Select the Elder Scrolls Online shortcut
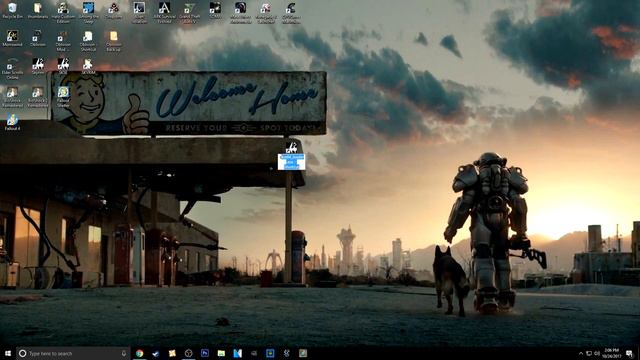Screen dimensions: 640x360 12,69
